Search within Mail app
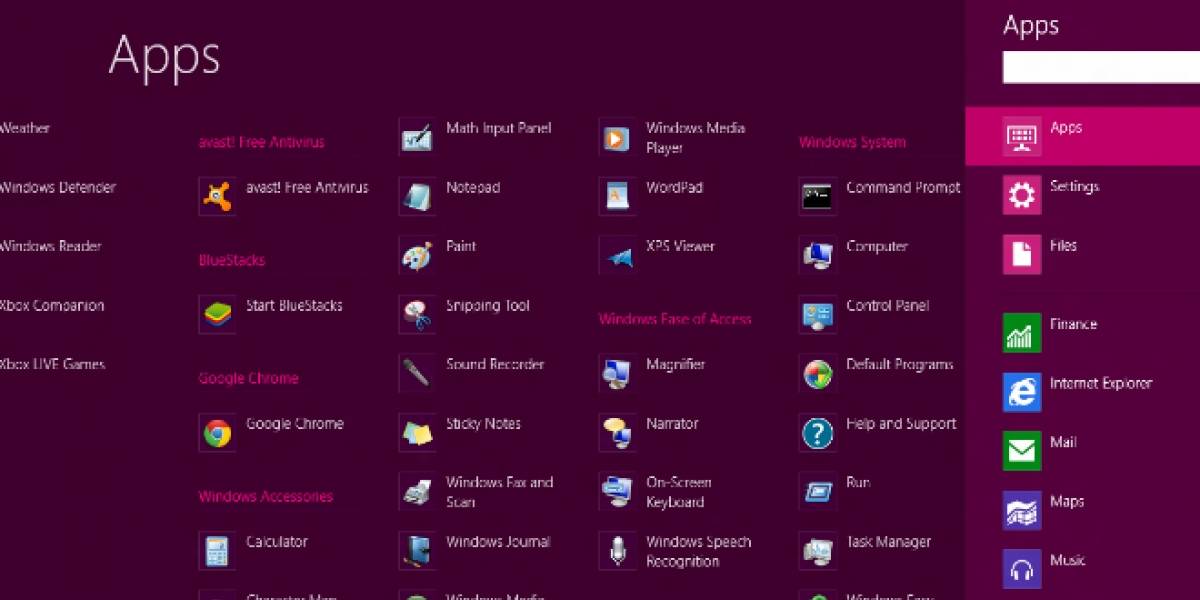This screenshot has width=1200, height=600. (1083, 451)
